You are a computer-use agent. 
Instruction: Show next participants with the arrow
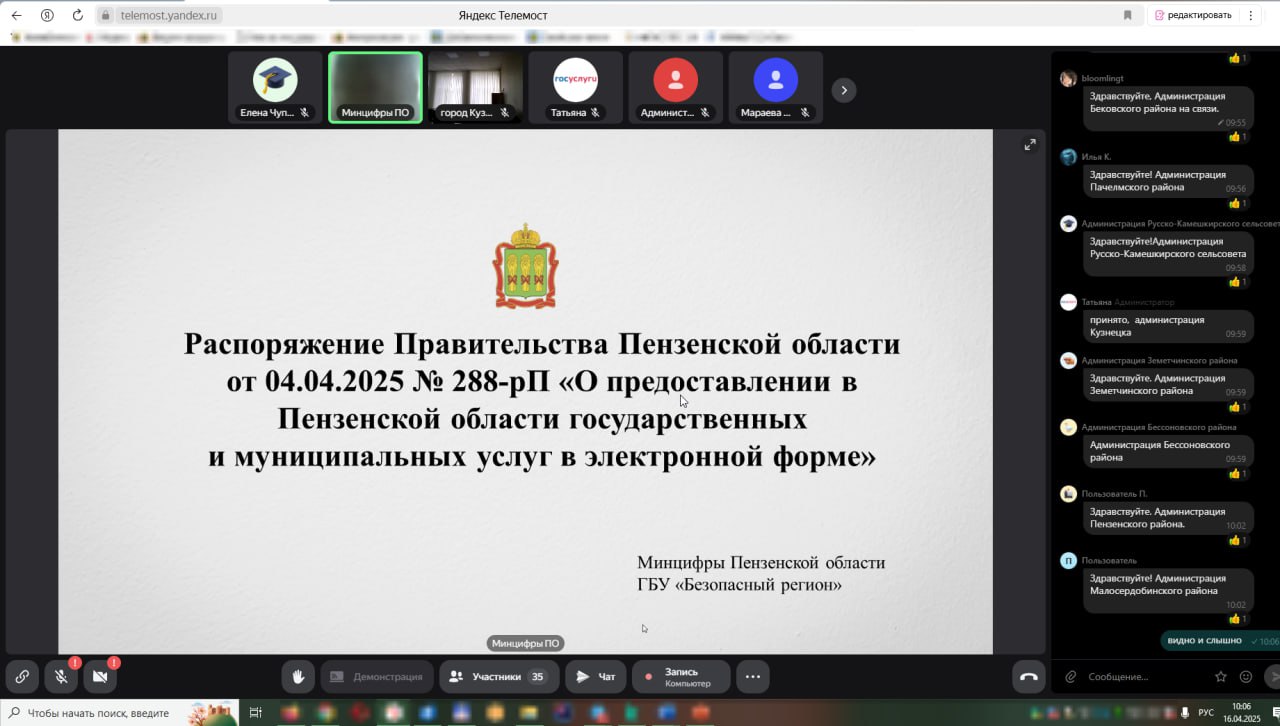point(844,90)
